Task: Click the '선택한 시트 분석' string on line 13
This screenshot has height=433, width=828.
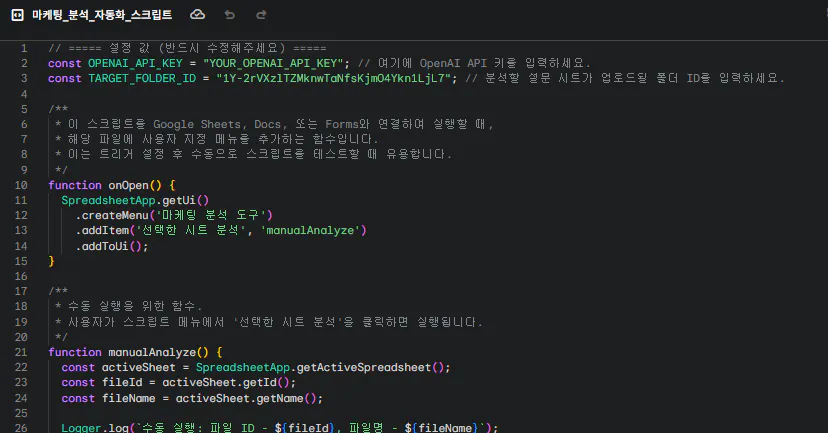Action: [191, 231]
